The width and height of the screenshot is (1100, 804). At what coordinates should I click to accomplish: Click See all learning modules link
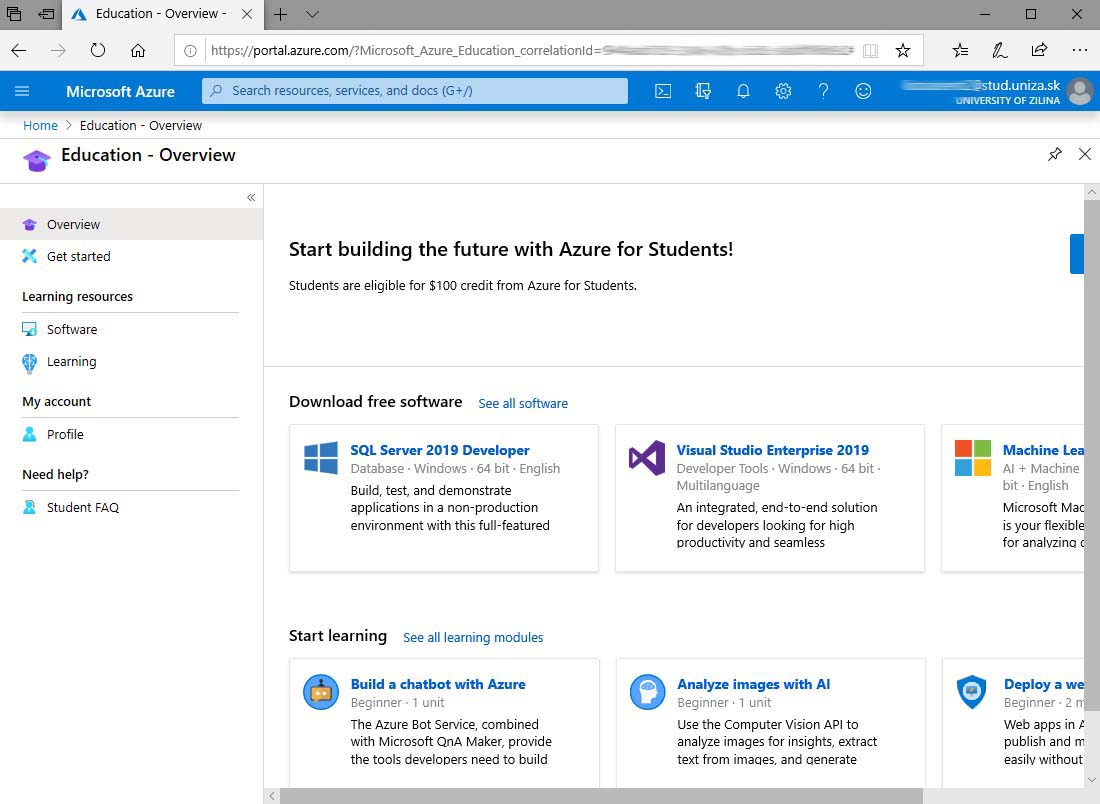473,638
